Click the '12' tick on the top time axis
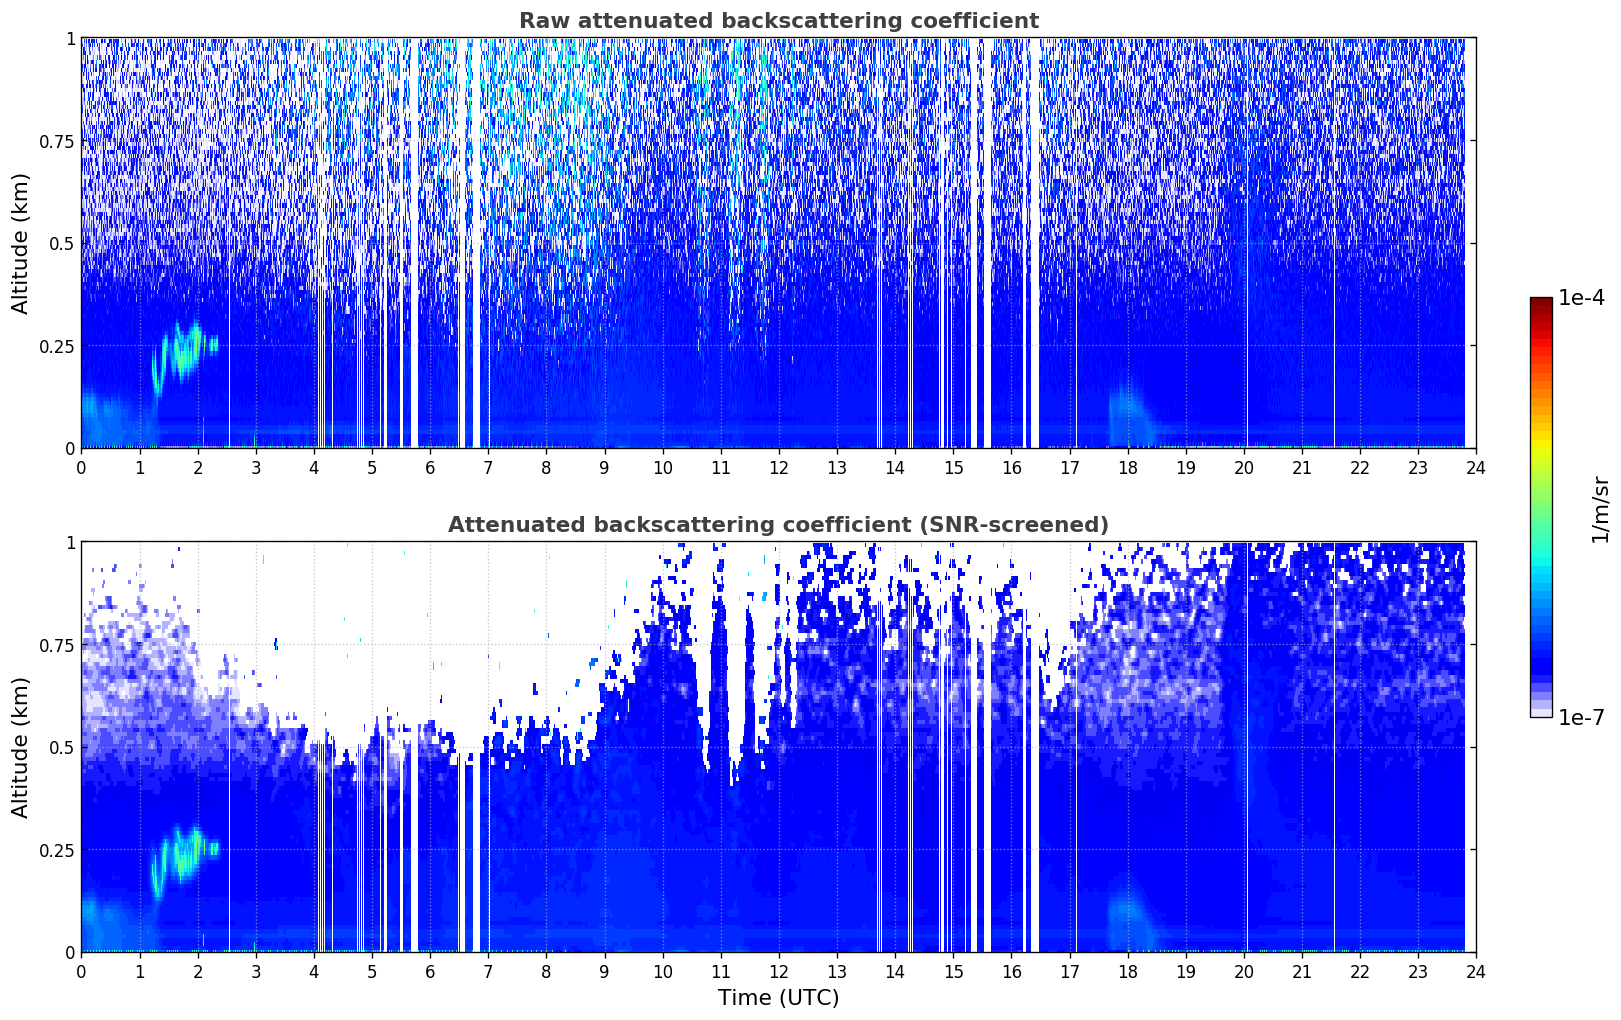The height and width of the screenshot is (1020, 1621). click(x=778, y=467)
